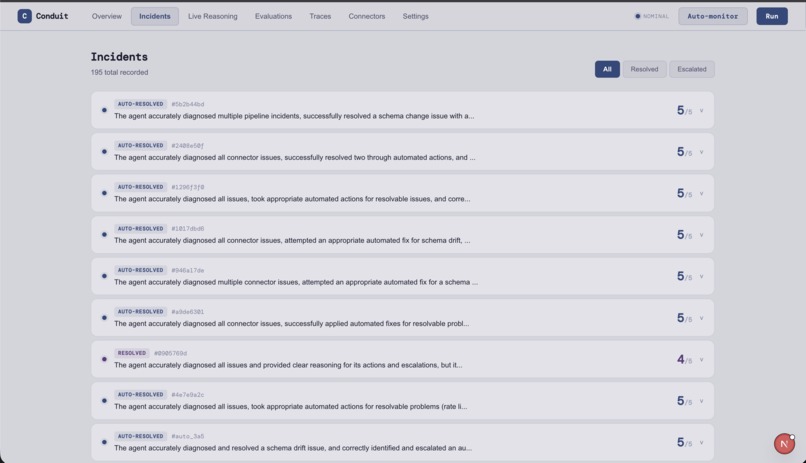The height and width of the screenshot is (463, 806).
Task: Click the NOMINAL status dot indicator
Action: pos(637,16)
